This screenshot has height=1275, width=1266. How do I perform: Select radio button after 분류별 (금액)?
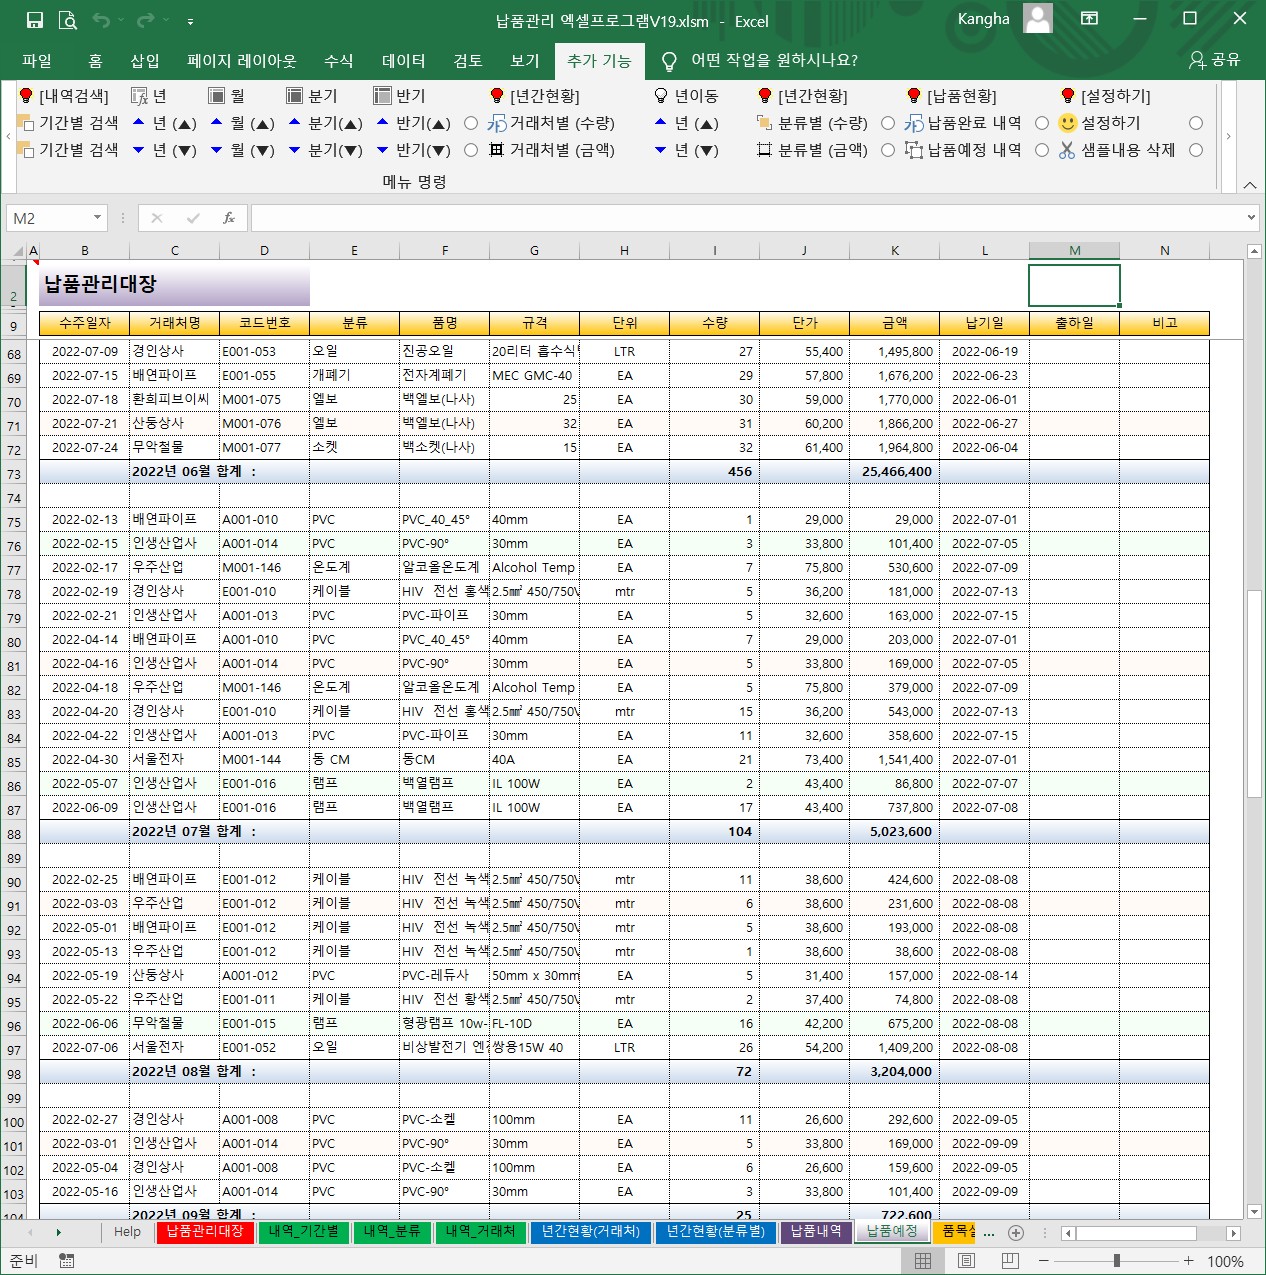pos(888,150)
